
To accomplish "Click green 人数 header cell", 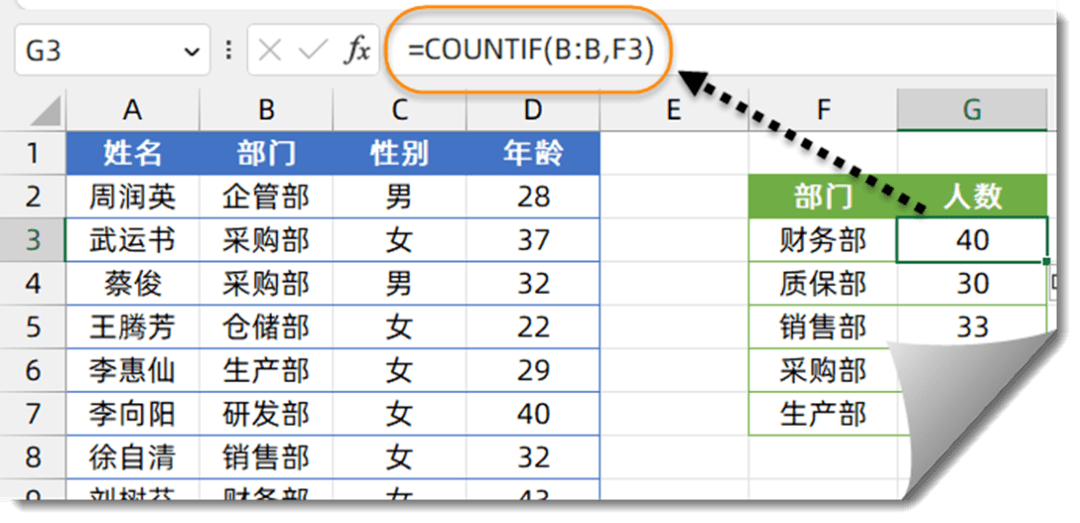I will (x=973, y=196).
